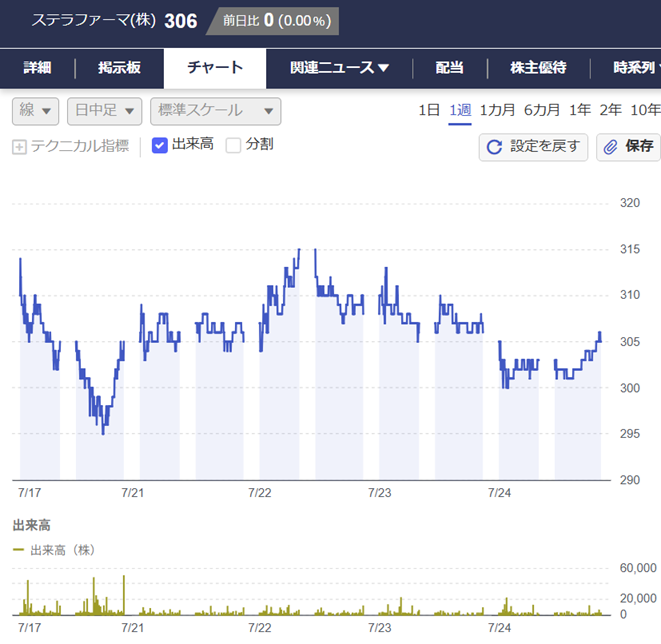Viewport: 661px width, 644px height.
Task: Open the 配当 tab
Action: pyautogui.click(x=449, y=68)
